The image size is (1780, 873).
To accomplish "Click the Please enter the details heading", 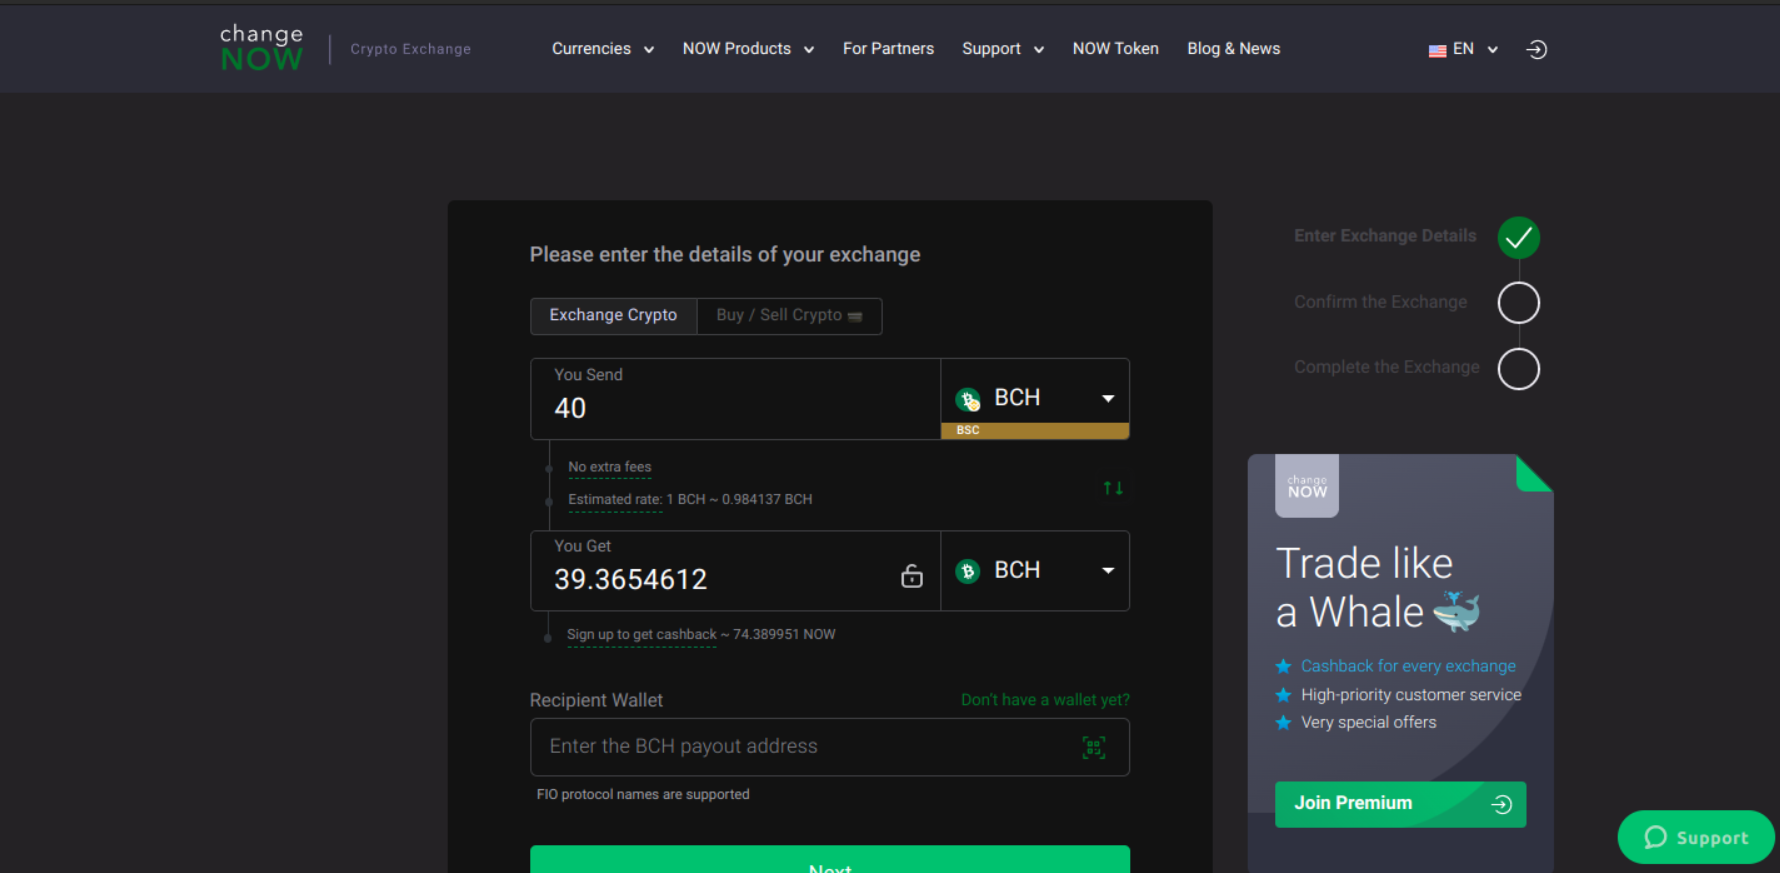I will click(725, 255).
